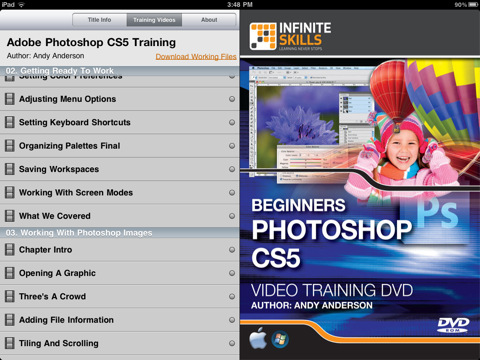This screenshot has width=480, height=360.
Task: Tap film icon next to What We Covered
Action: coord(10,216)
